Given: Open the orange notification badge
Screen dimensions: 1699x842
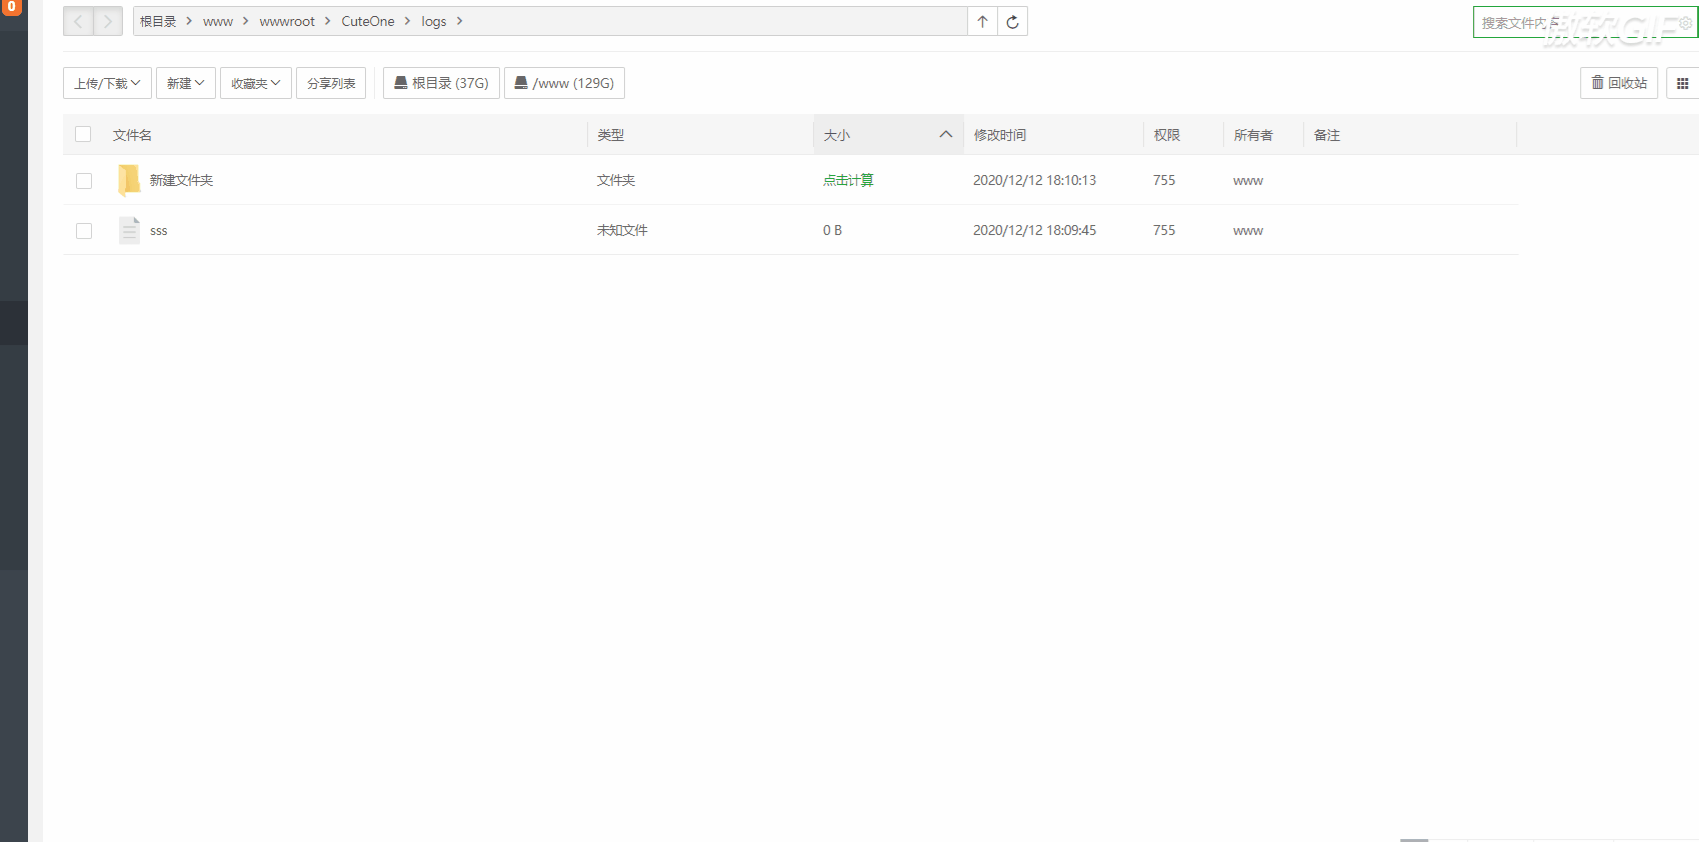Looking at the screenshot, I should tap(11, 7).
